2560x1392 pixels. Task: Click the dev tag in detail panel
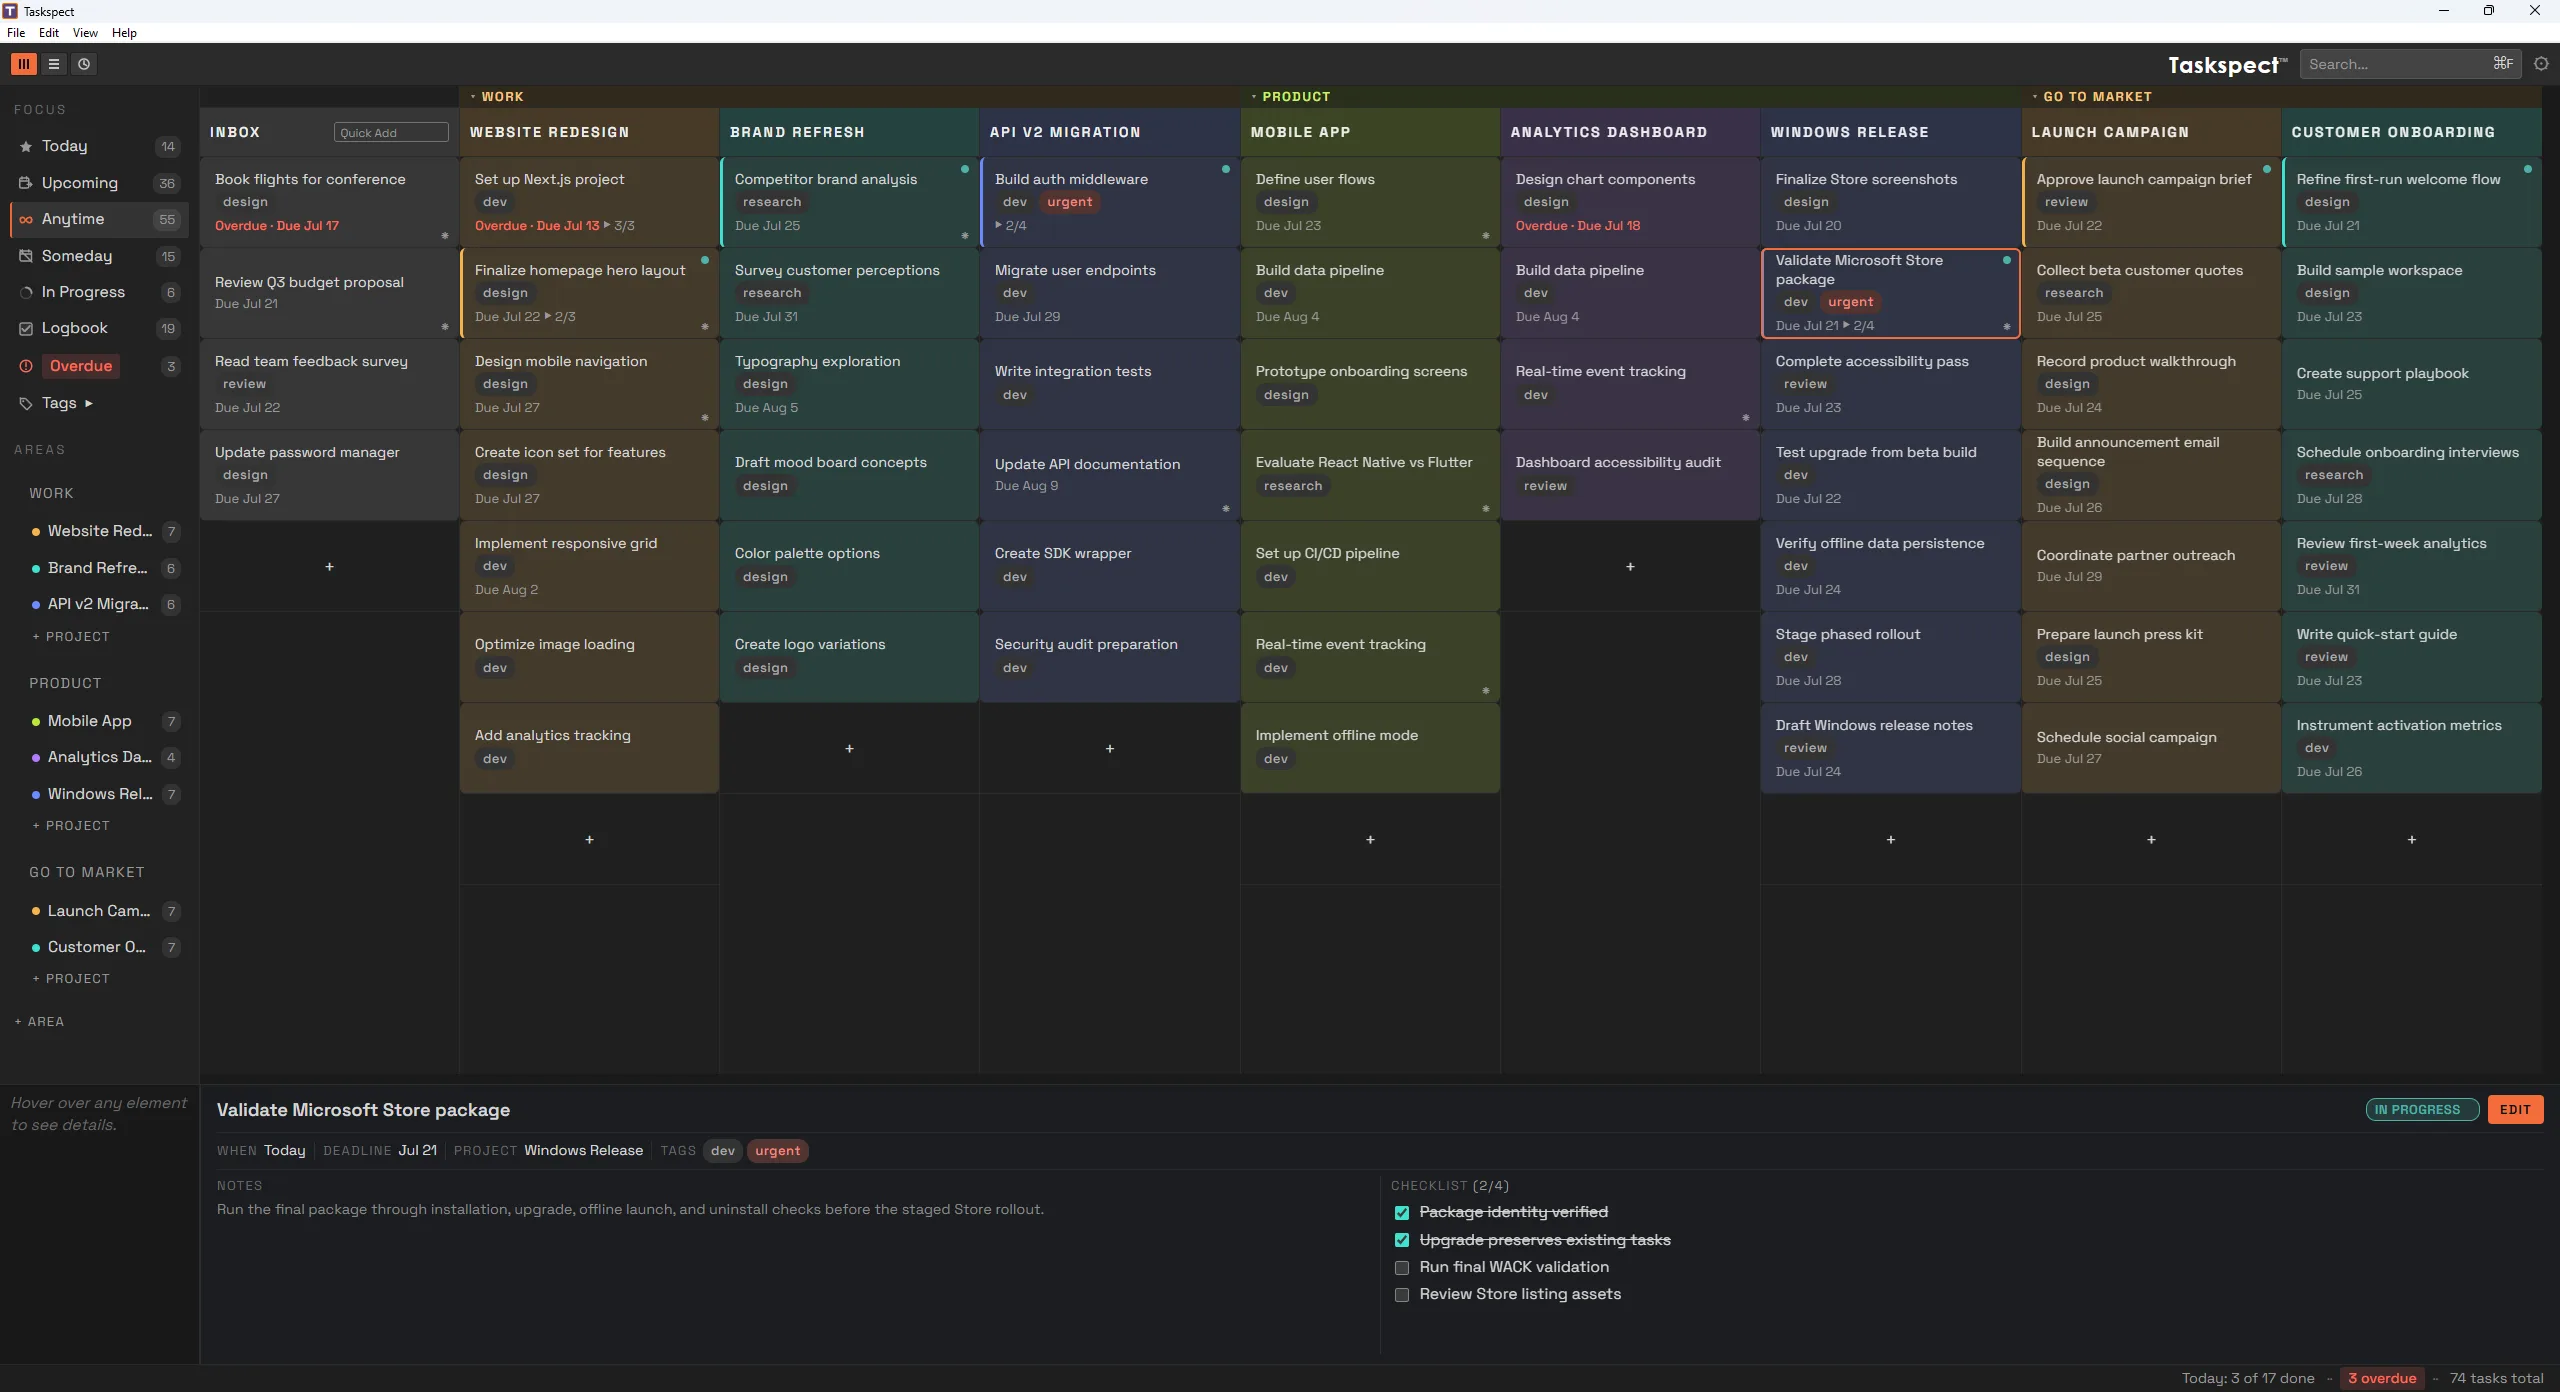pyautogui.click(x=723, y=1151)
